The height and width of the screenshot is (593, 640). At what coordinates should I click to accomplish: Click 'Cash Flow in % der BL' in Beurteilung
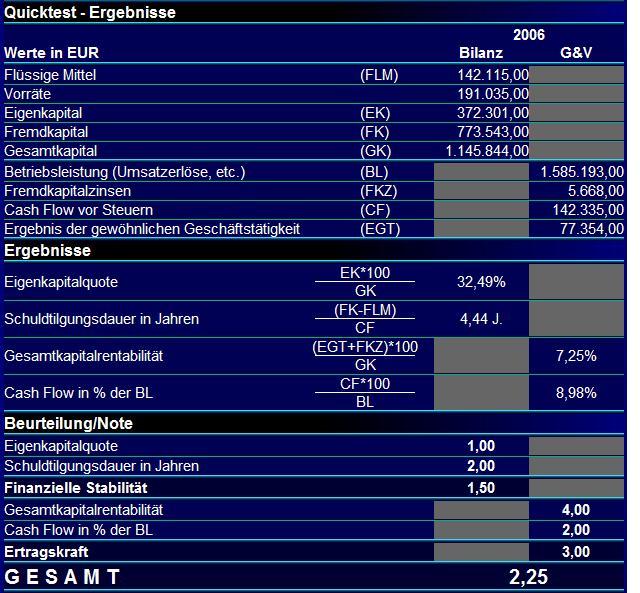[79, 530]
